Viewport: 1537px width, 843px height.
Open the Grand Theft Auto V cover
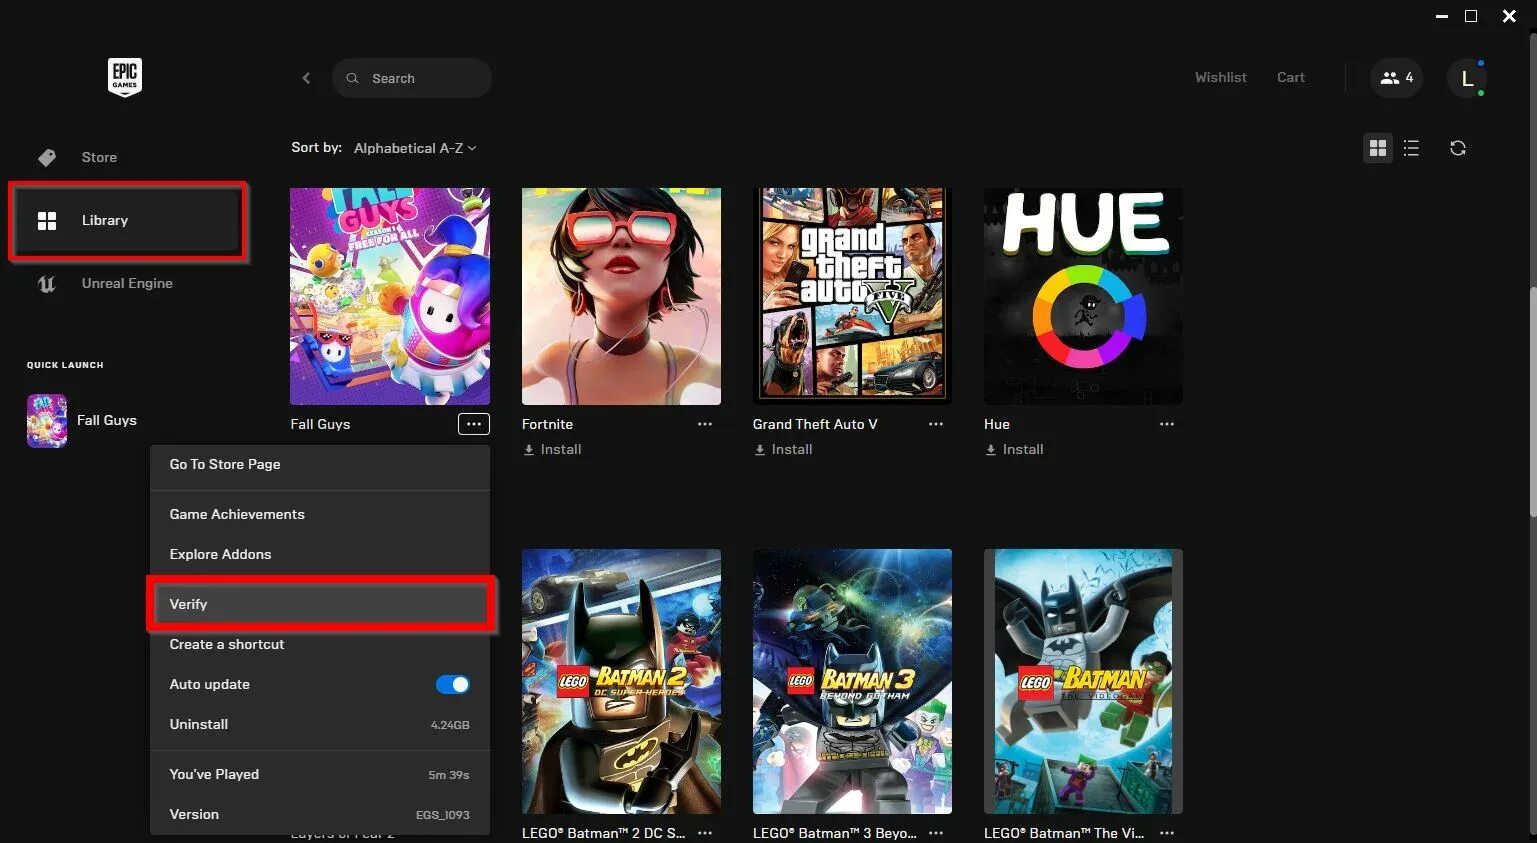click(852, 296)
